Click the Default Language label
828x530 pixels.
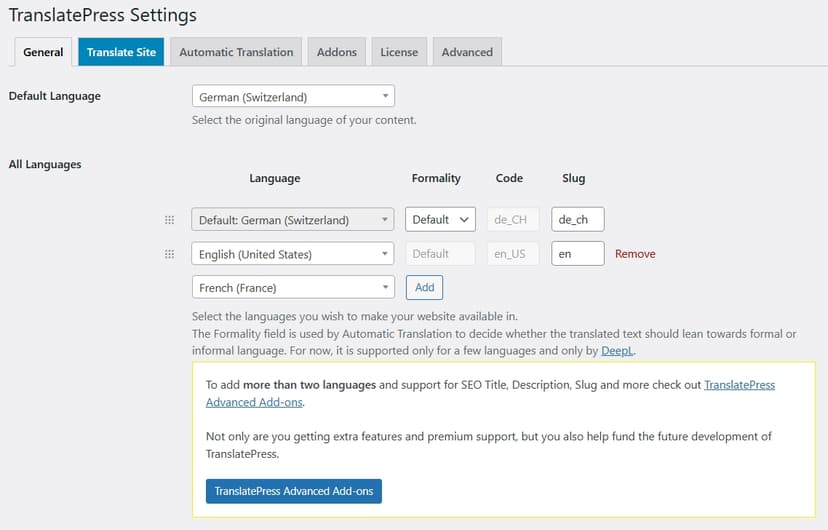click(x=54, y=96)
